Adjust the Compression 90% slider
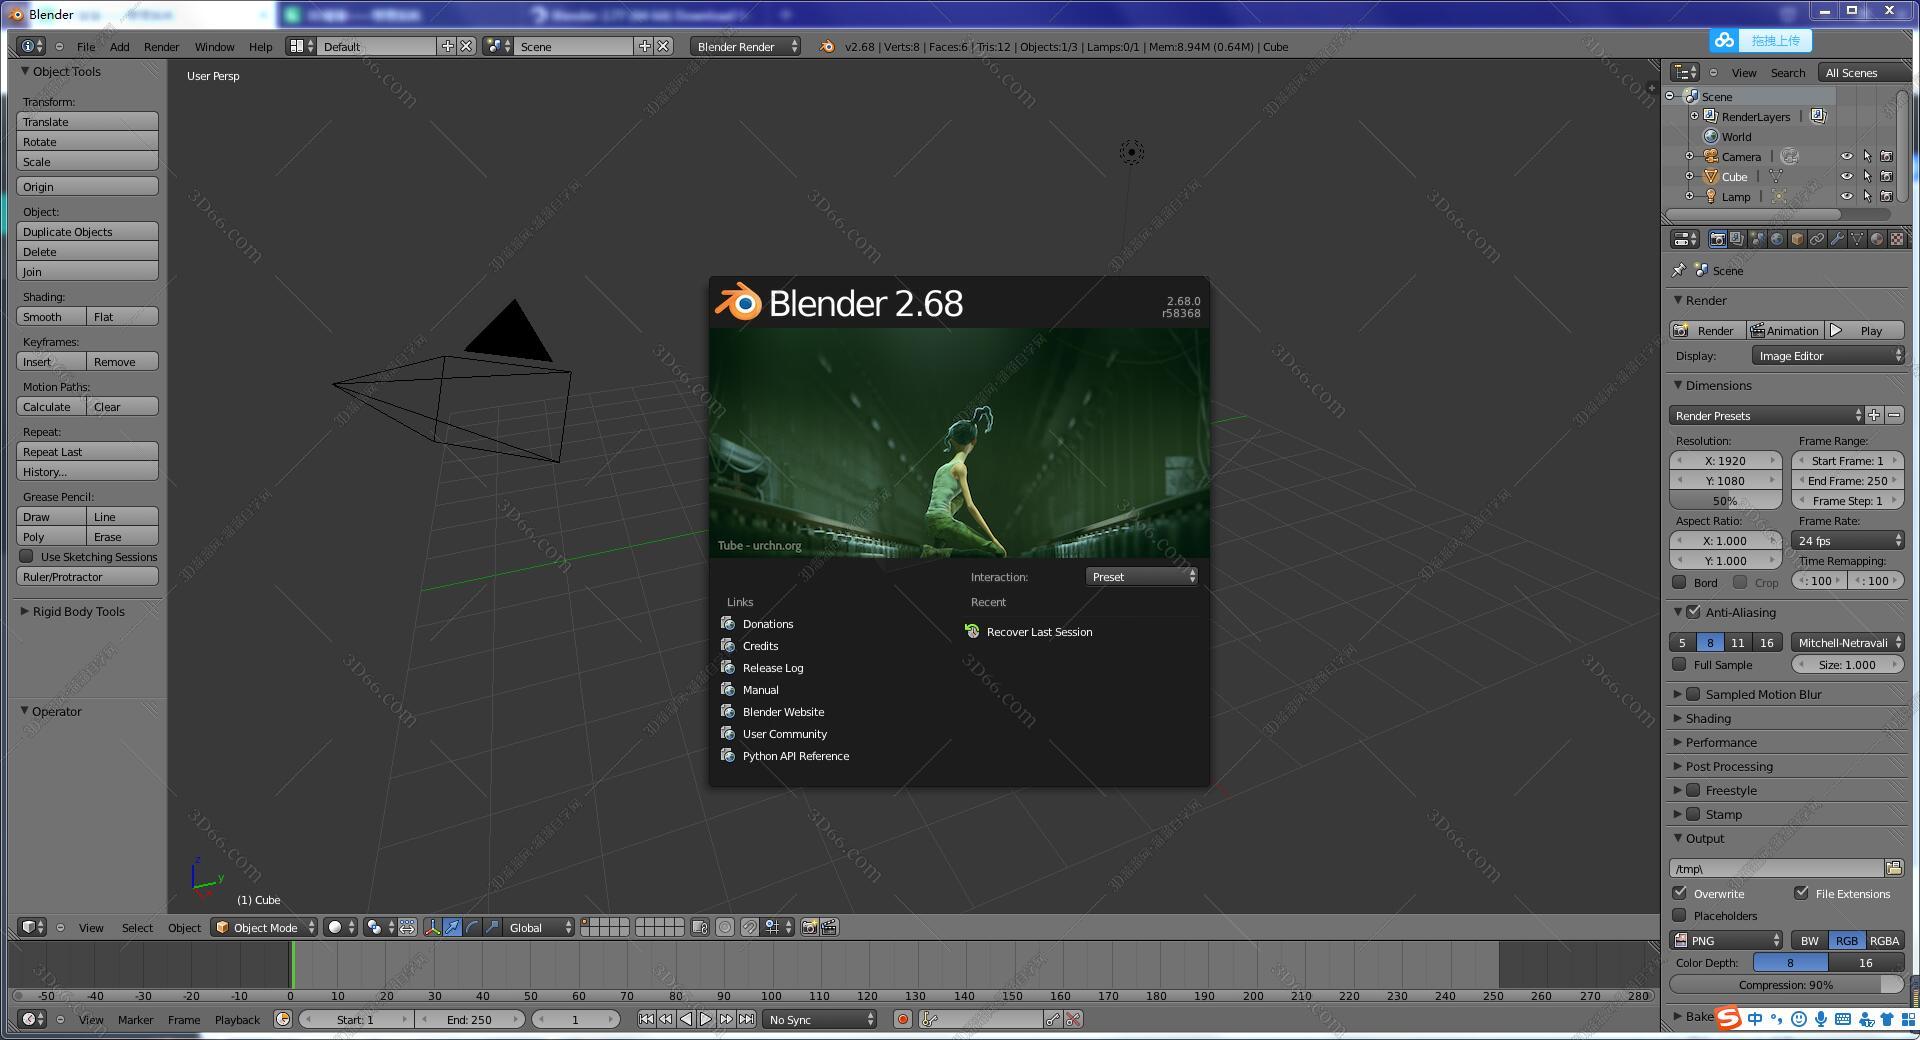 1786,985
